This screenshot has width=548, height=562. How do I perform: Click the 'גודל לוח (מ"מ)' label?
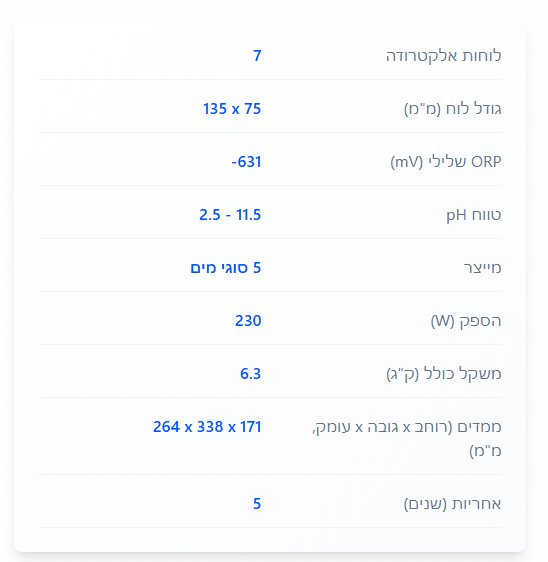(453, 109)
